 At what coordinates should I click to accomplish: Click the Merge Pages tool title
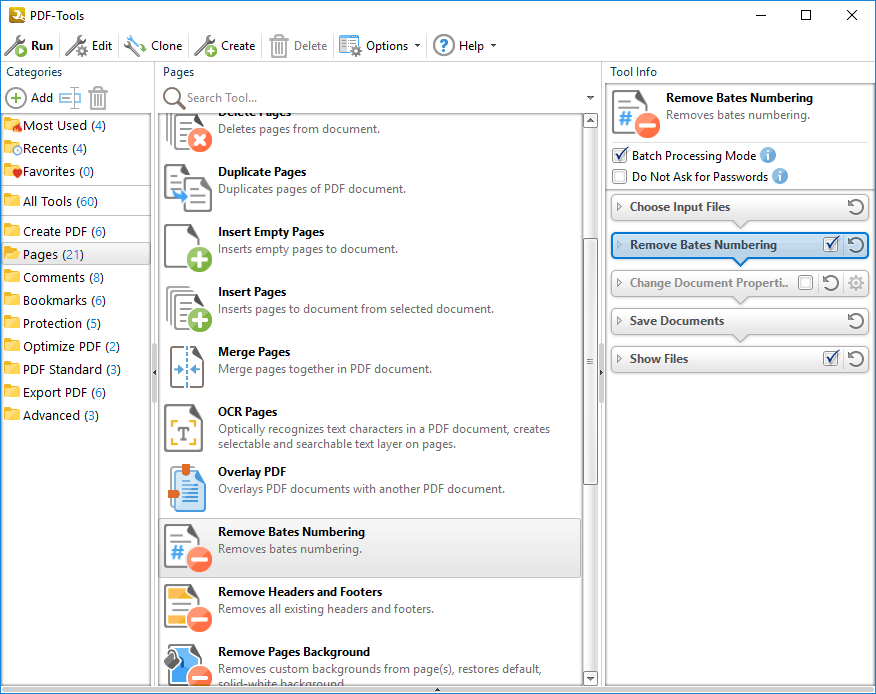click(254, 351)
